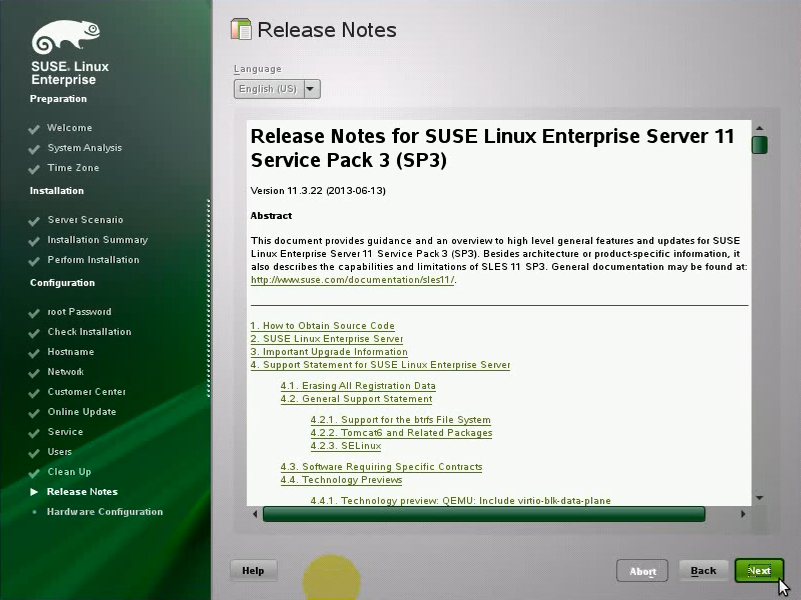Click the checkmark icon beside Perform Installation
This screenshot has height=600, width=801.
(x=34, y=260)
